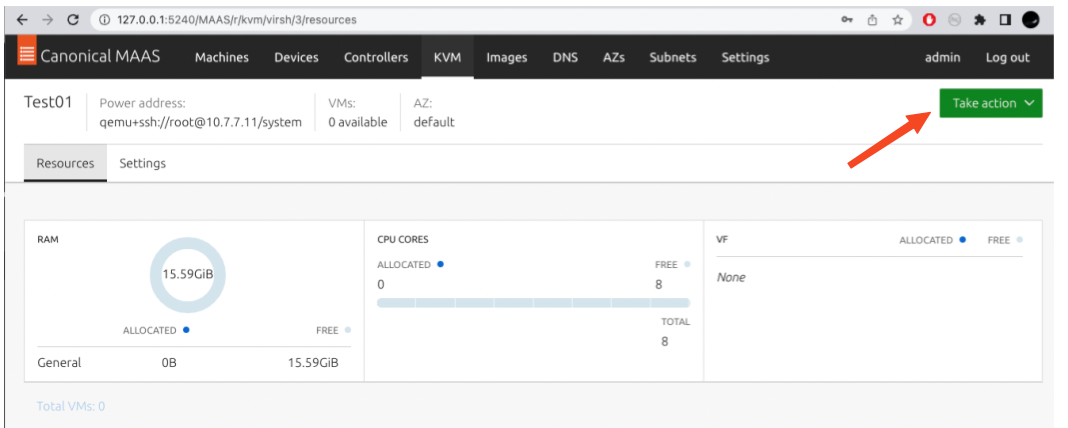
Task: Open Machines in the top navigation
Action: 221,57
